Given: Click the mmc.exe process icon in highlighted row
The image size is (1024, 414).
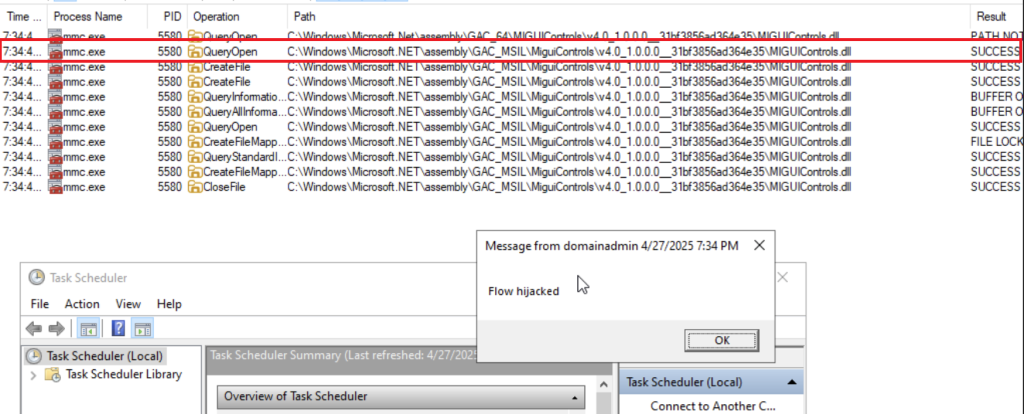Looking at the screenshot, I should coord(54,52).
